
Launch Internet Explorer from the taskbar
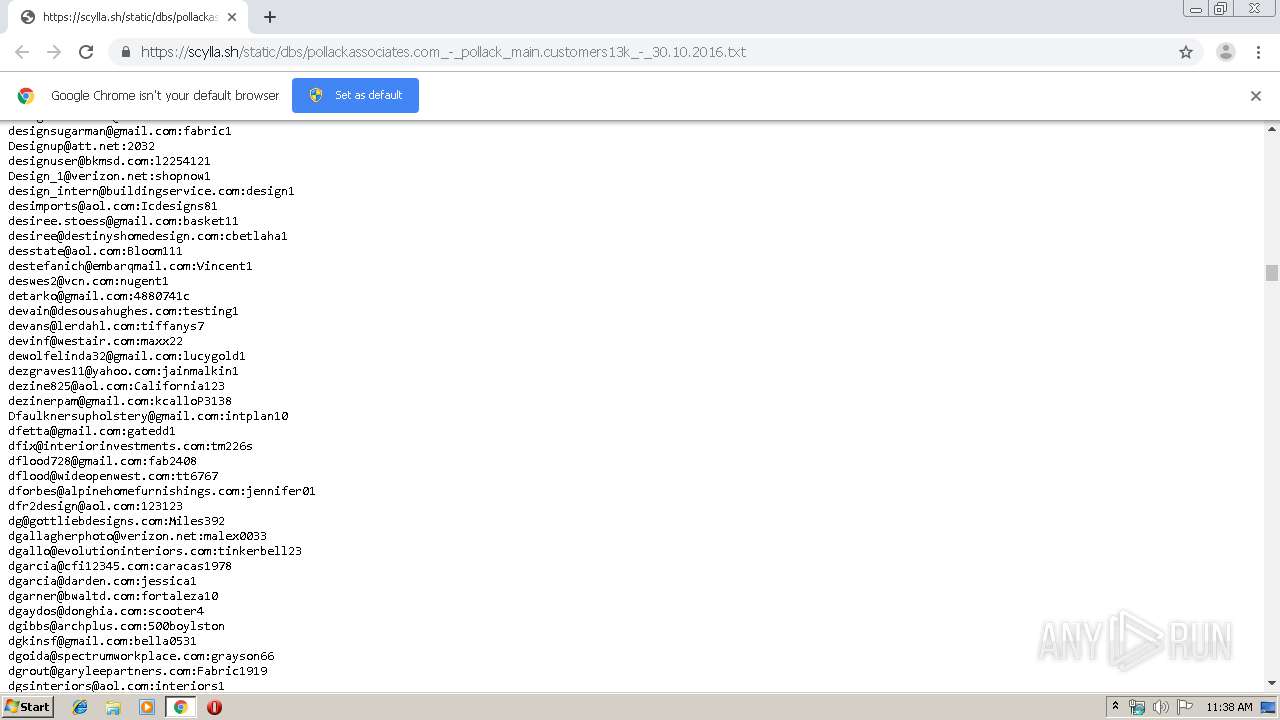pyautogui.click(x=80, y=707)
